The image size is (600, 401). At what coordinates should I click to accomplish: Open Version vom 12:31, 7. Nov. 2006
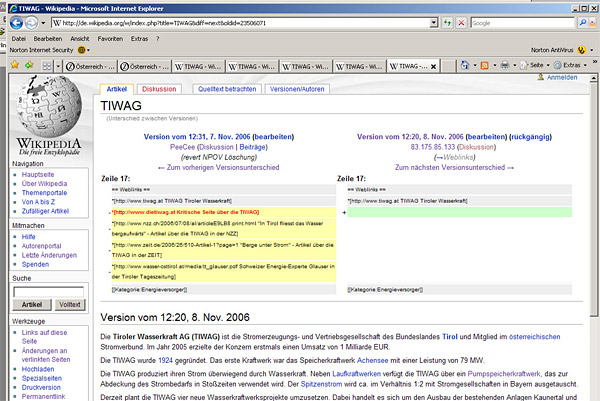click(x=197, y=137)
